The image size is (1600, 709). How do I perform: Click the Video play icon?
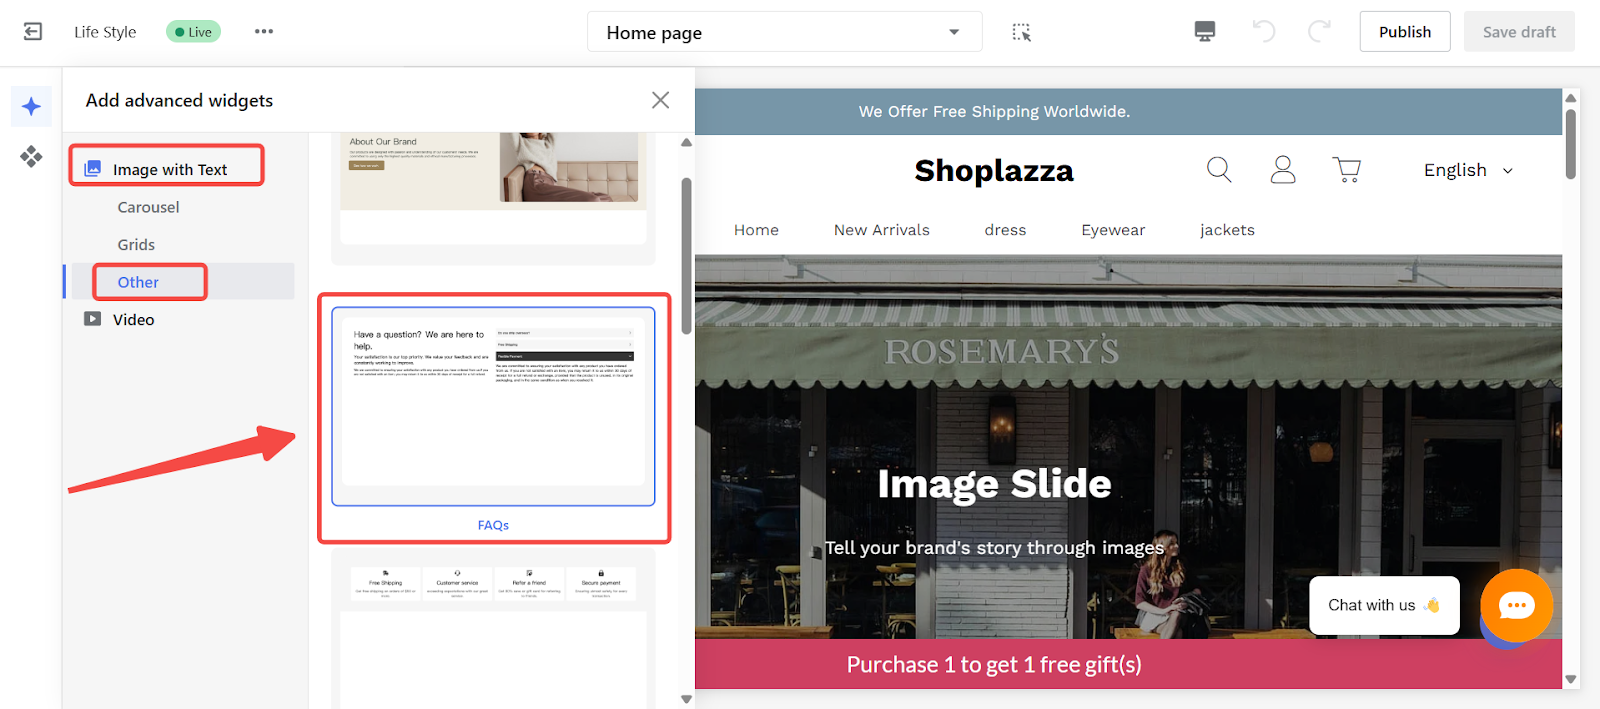coord(93,319)
